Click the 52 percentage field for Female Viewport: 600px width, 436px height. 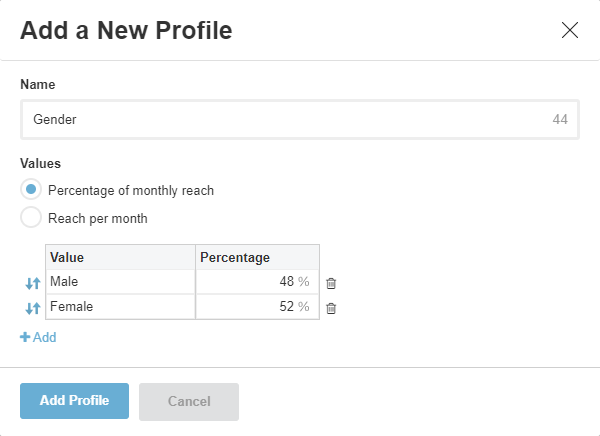pyautogui.click(x=256, y=307)
